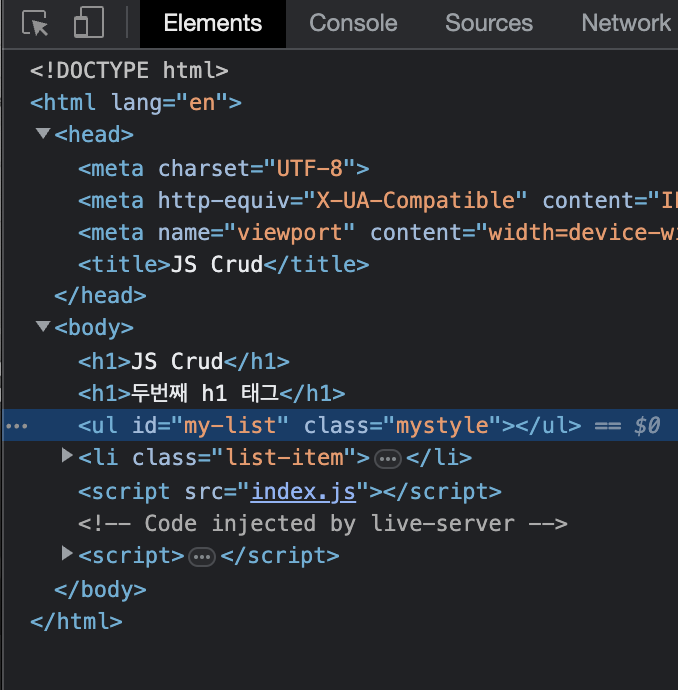This screenshot has width=678, height=690.
Task: Click the list-item class attribute value
Action: (x=285, y=458)
